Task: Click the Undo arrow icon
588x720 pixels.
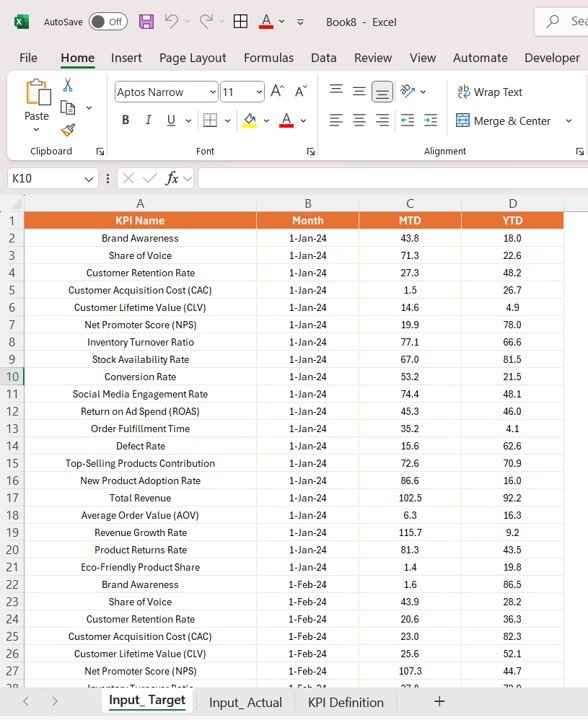Action: coord(172,21)
